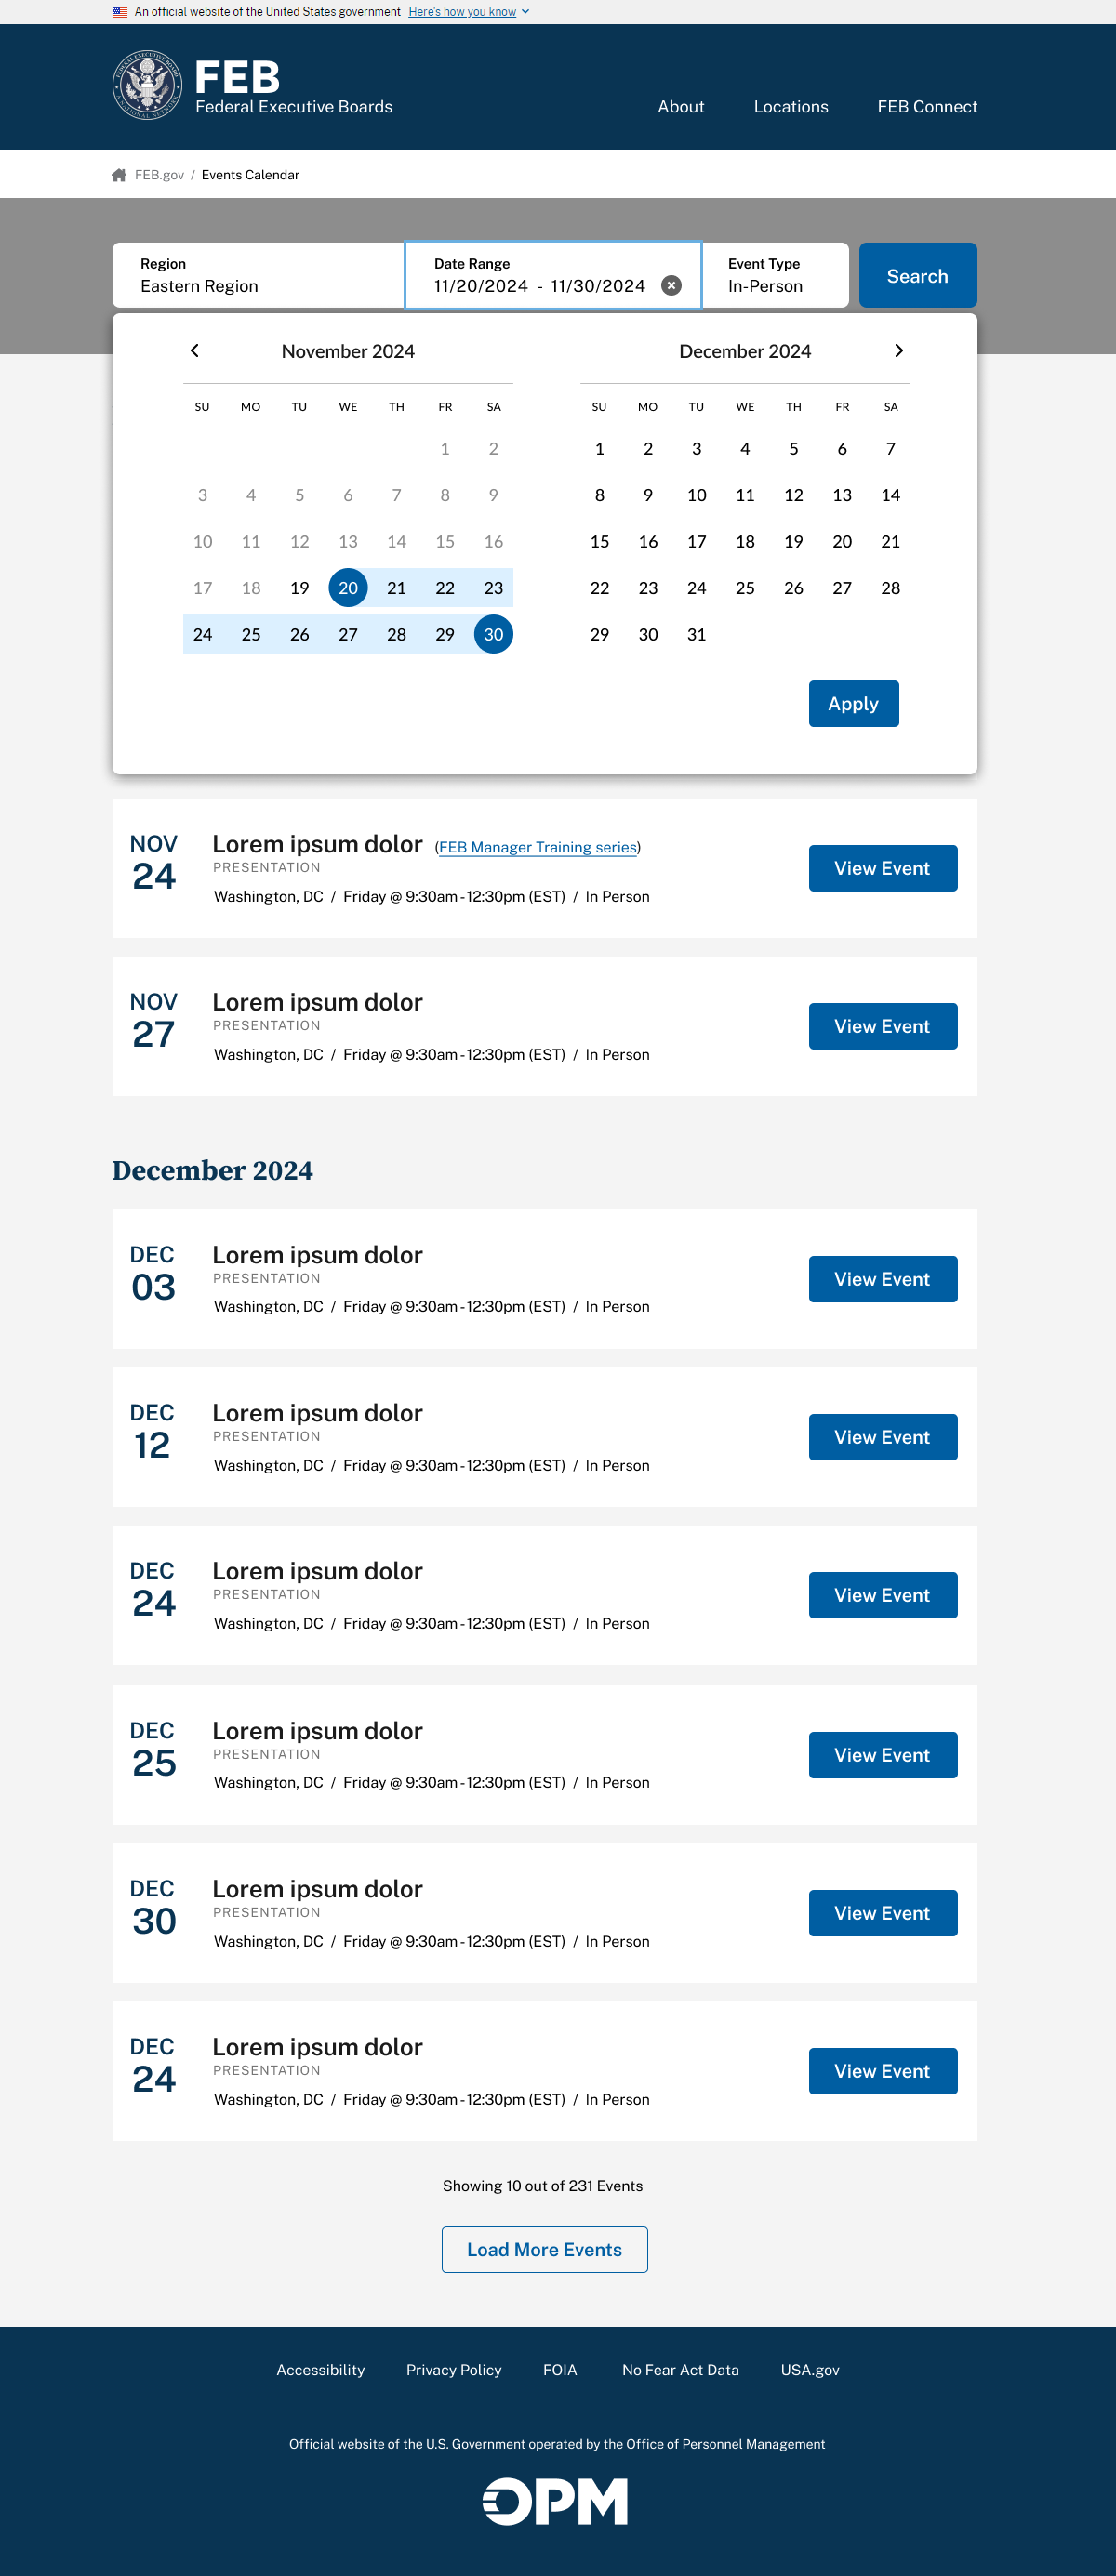Screen dimensions: 1116x2576
Task: Click the FEB eagle seal logo
Action: [147, 85]
